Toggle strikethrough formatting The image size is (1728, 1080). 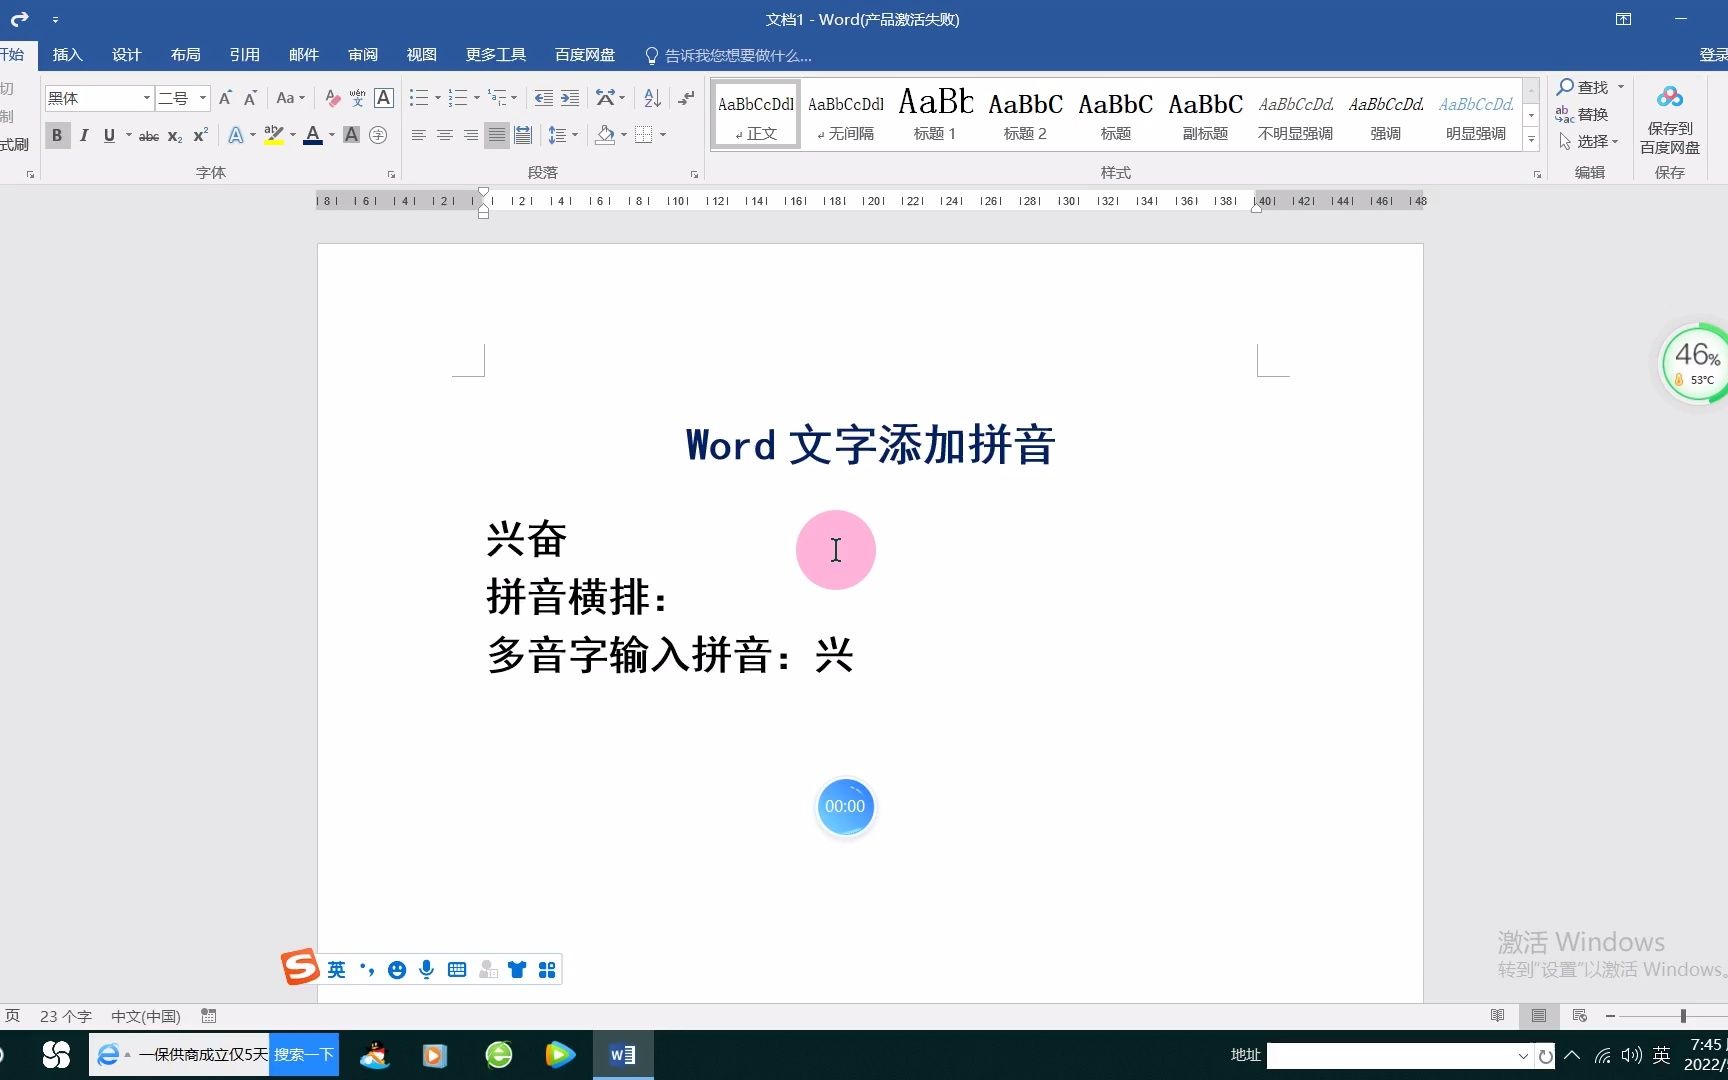[148, 135]
